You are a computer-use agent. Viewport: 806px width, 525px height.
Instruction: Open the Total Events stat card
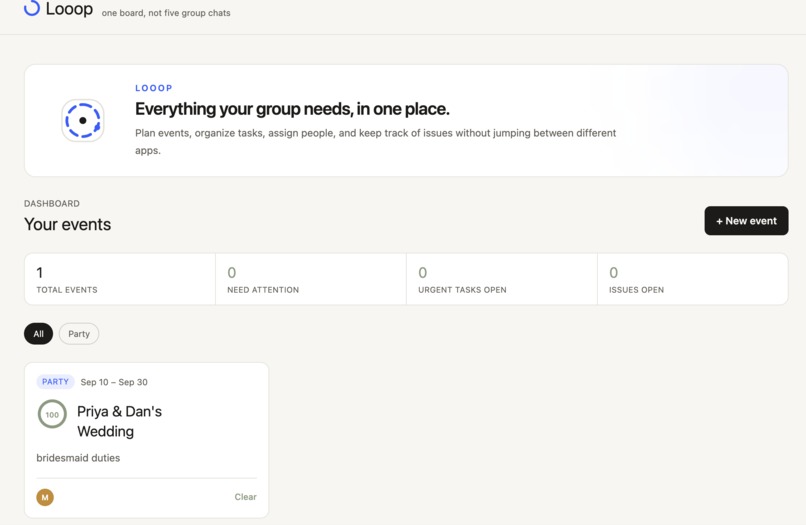click(120, 279)
